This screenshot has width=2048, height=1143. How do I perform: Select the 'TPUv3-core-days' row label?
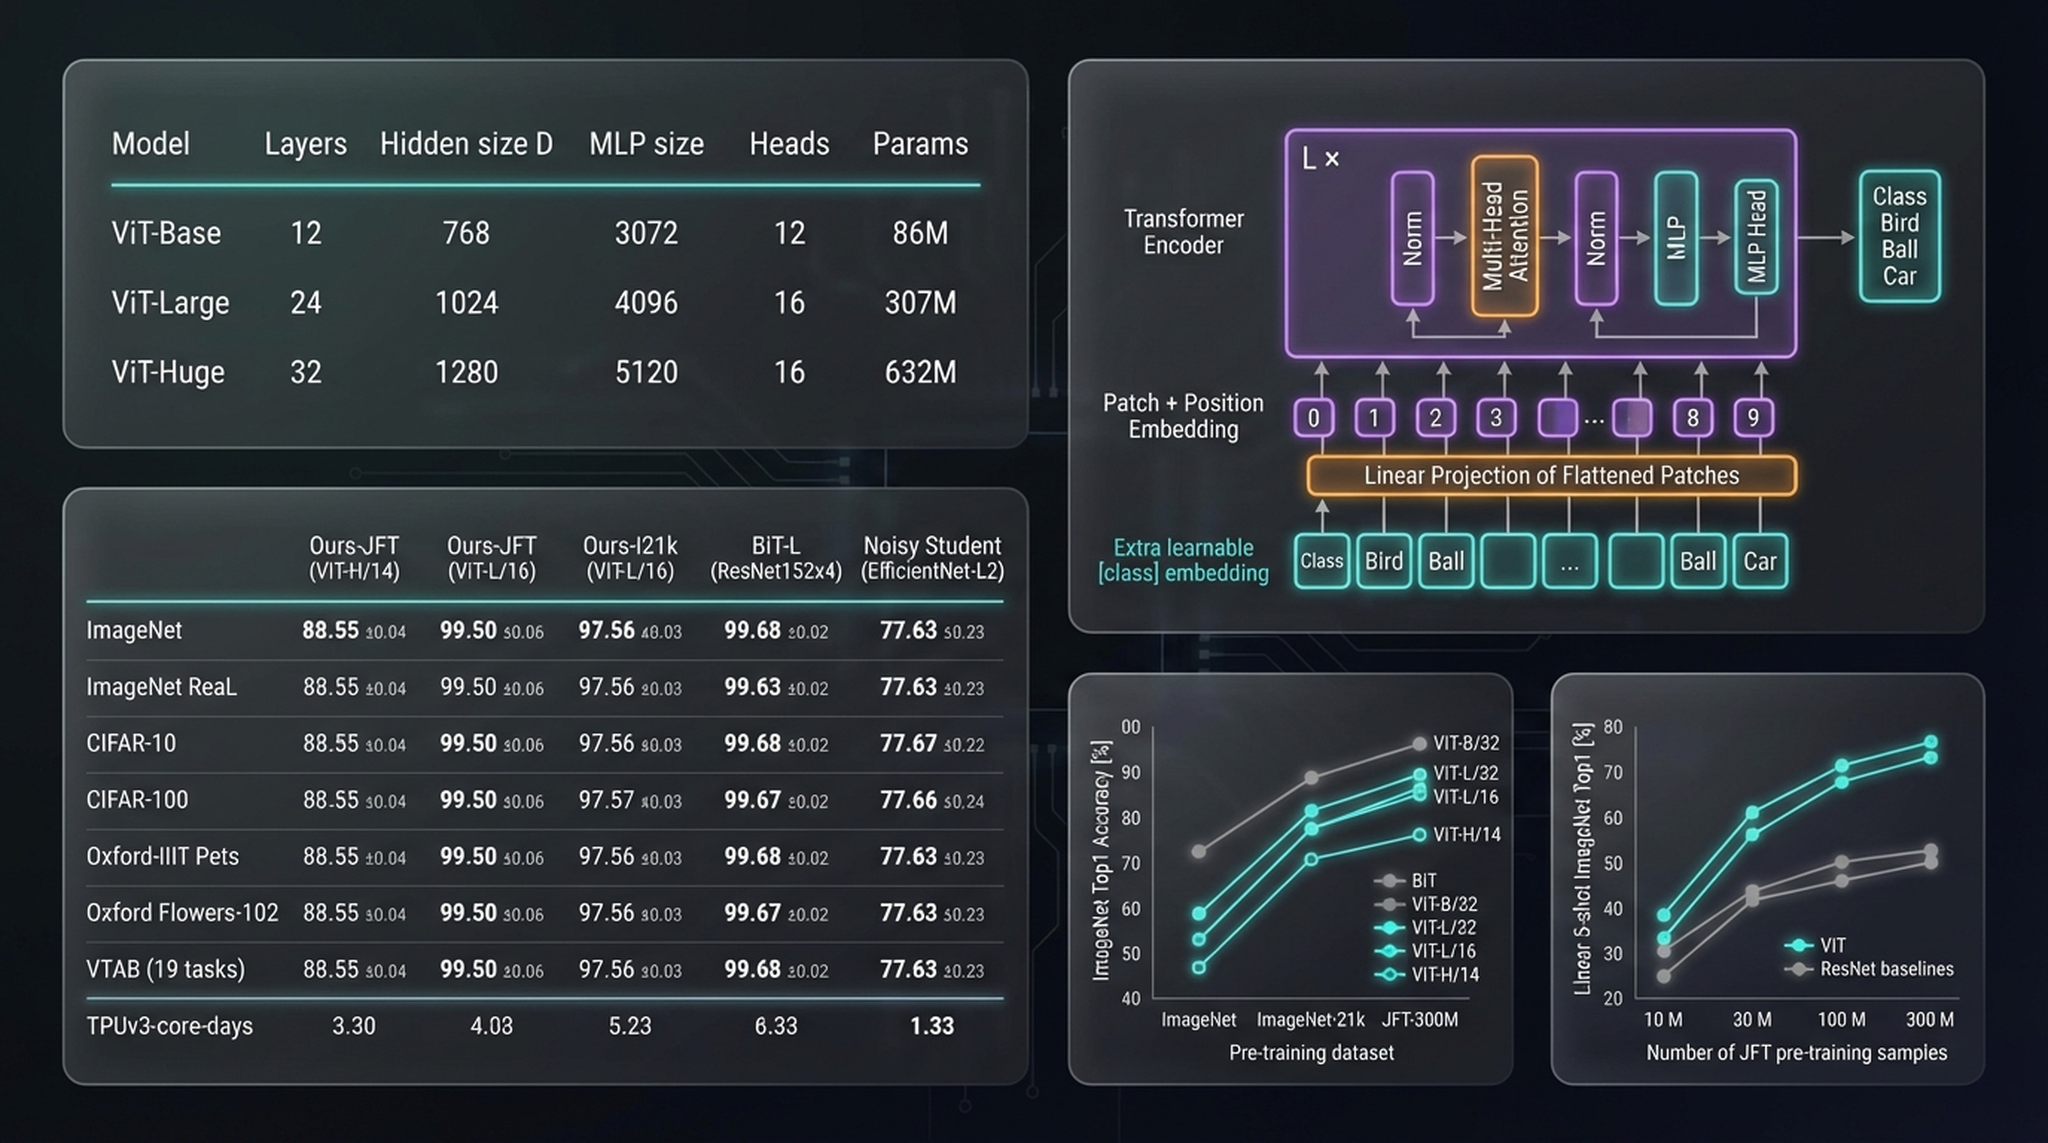point(169,1026)
